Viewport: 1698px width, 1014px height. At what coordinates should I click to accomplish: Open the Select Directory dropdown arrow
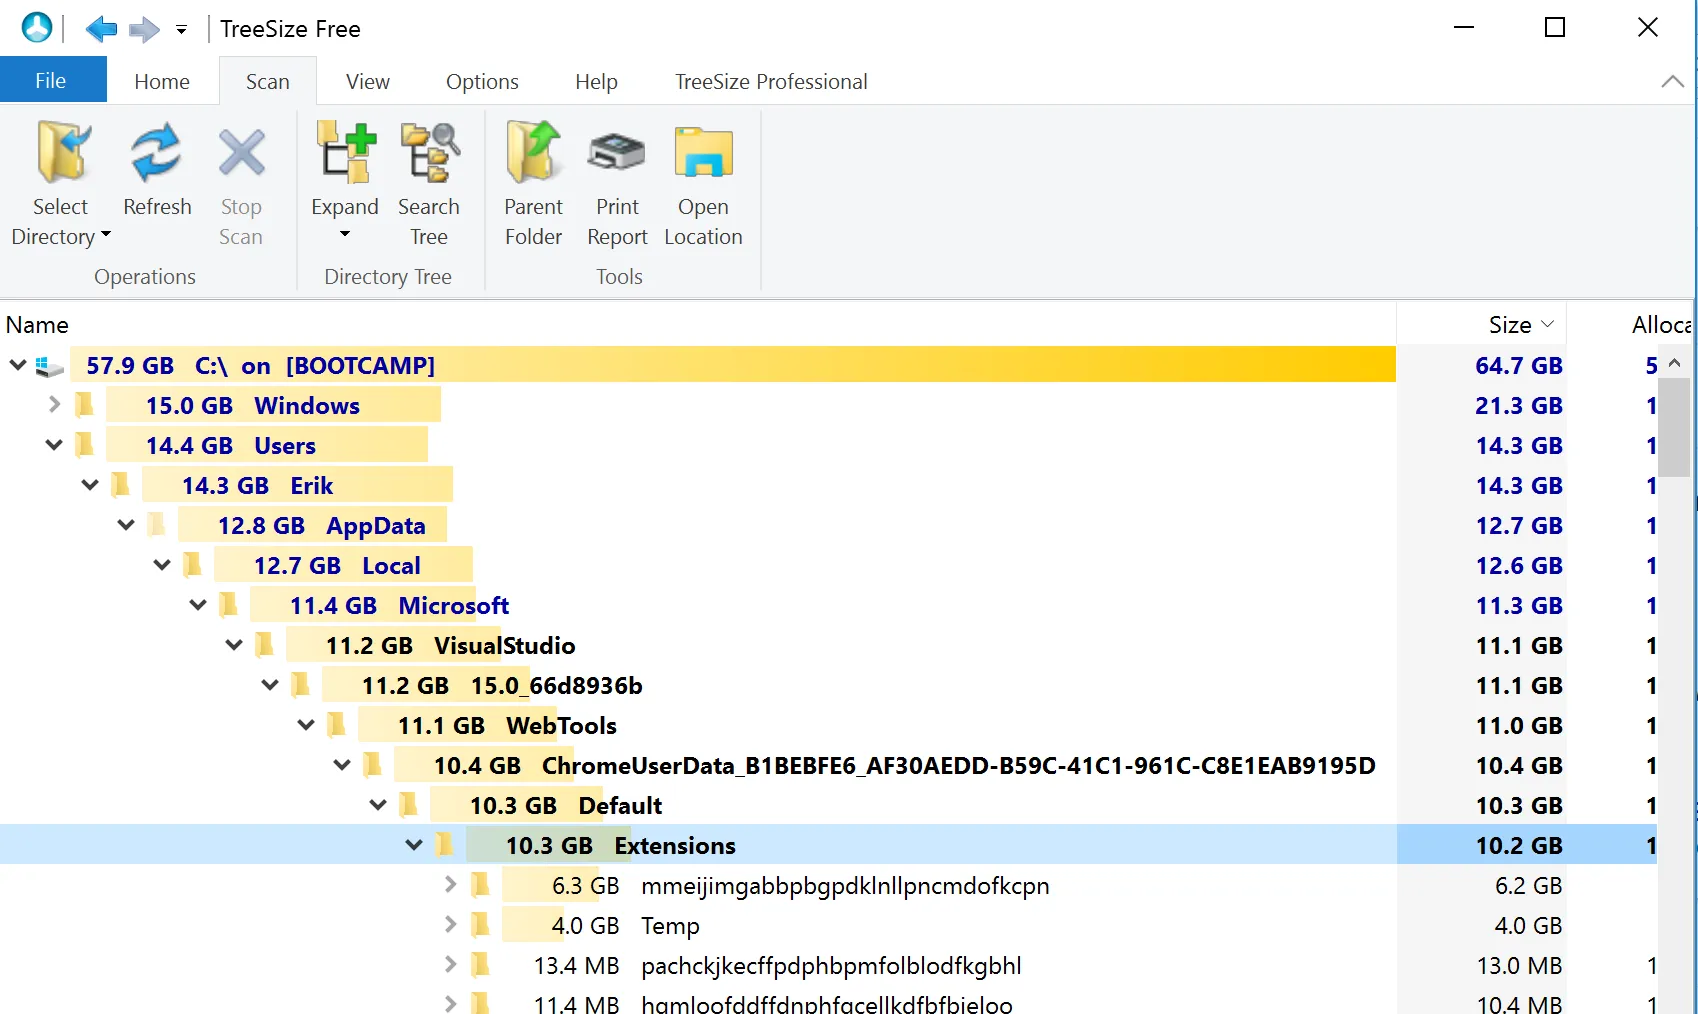pos(106,235)
